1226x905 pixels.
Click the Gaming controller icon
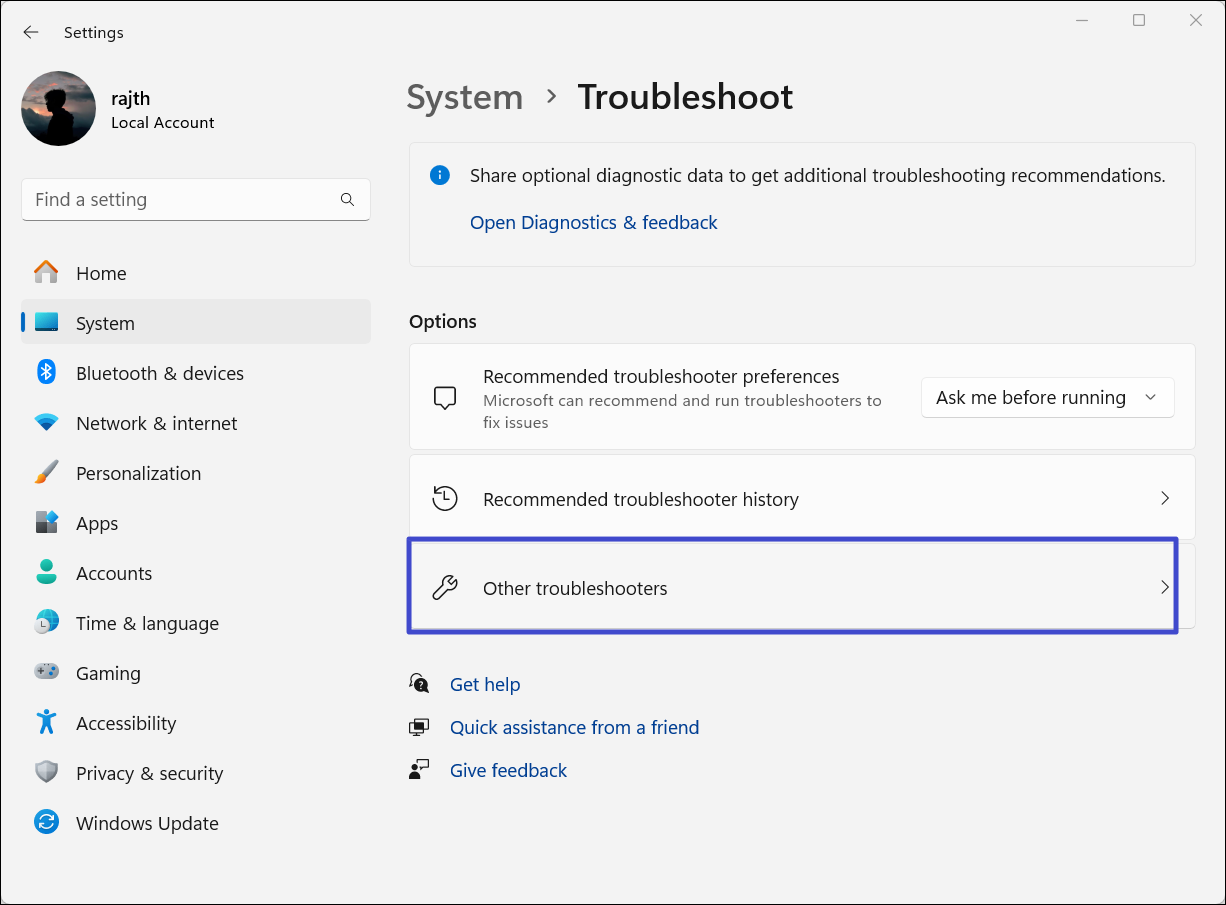(x=46, y=673)
